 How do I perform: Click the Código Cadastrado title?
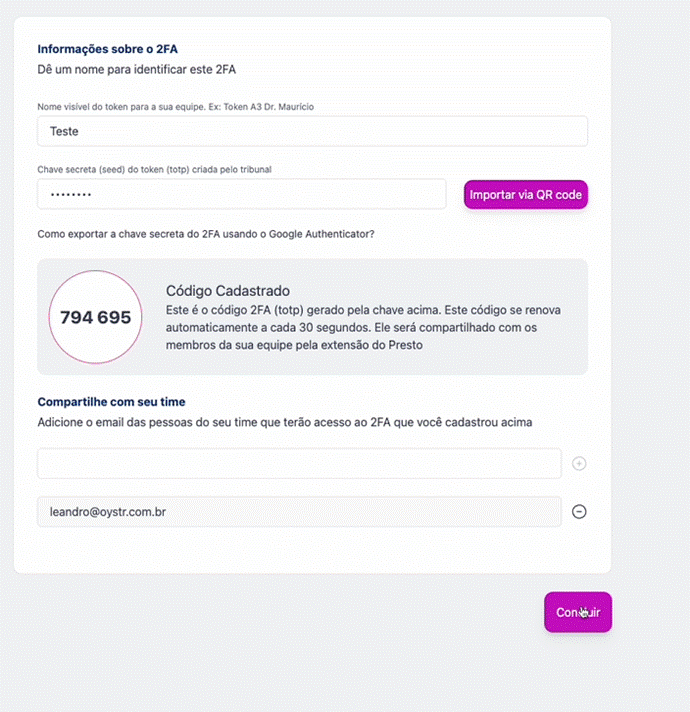(x=228, y=291)
